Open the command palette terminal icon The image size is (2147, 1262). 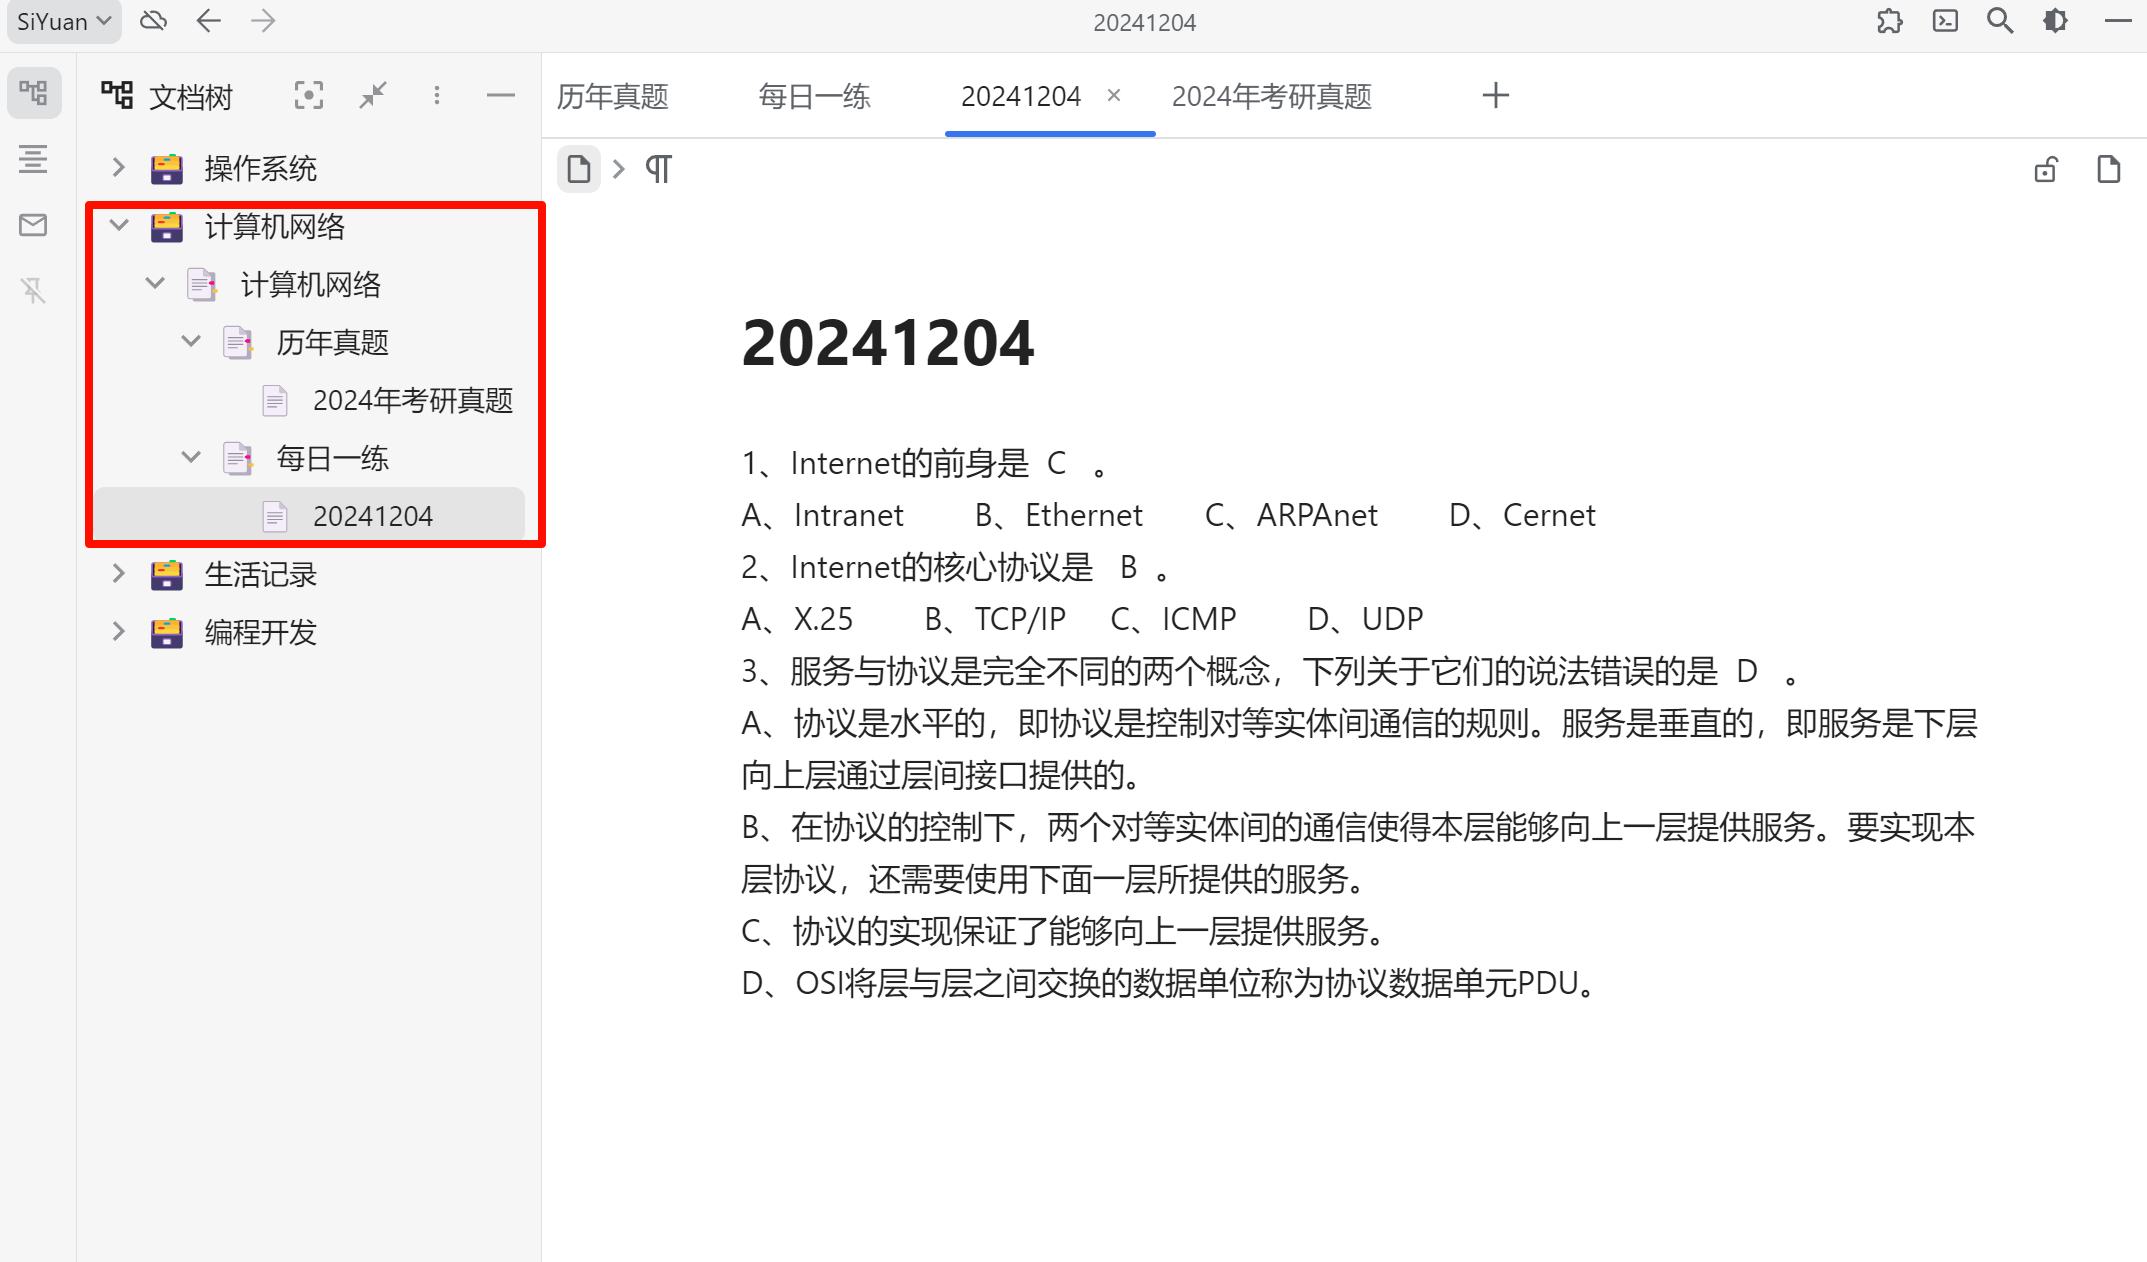click(1945, 21)
